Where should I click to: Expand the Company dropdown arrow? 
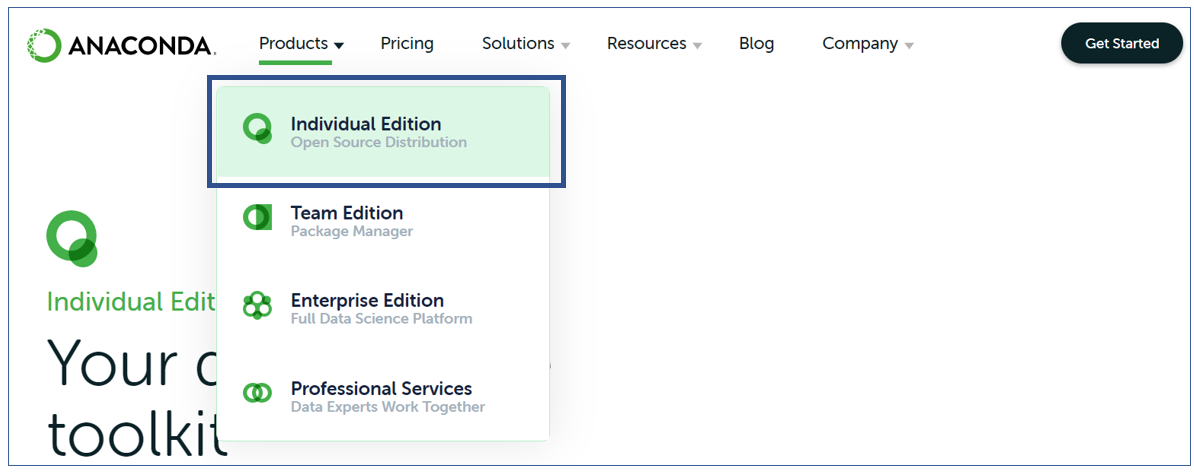point(908,46)
